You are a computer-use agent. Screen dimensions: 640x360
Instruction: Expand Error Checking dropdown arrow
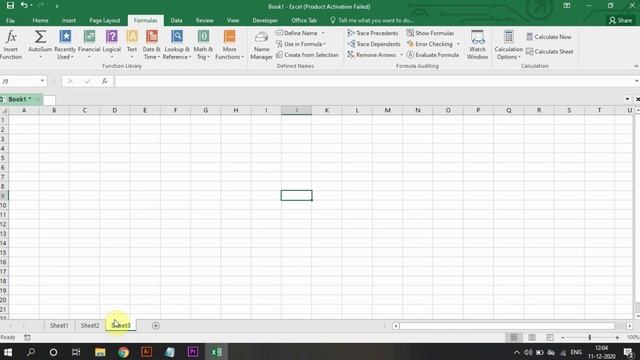coord(458,44)
